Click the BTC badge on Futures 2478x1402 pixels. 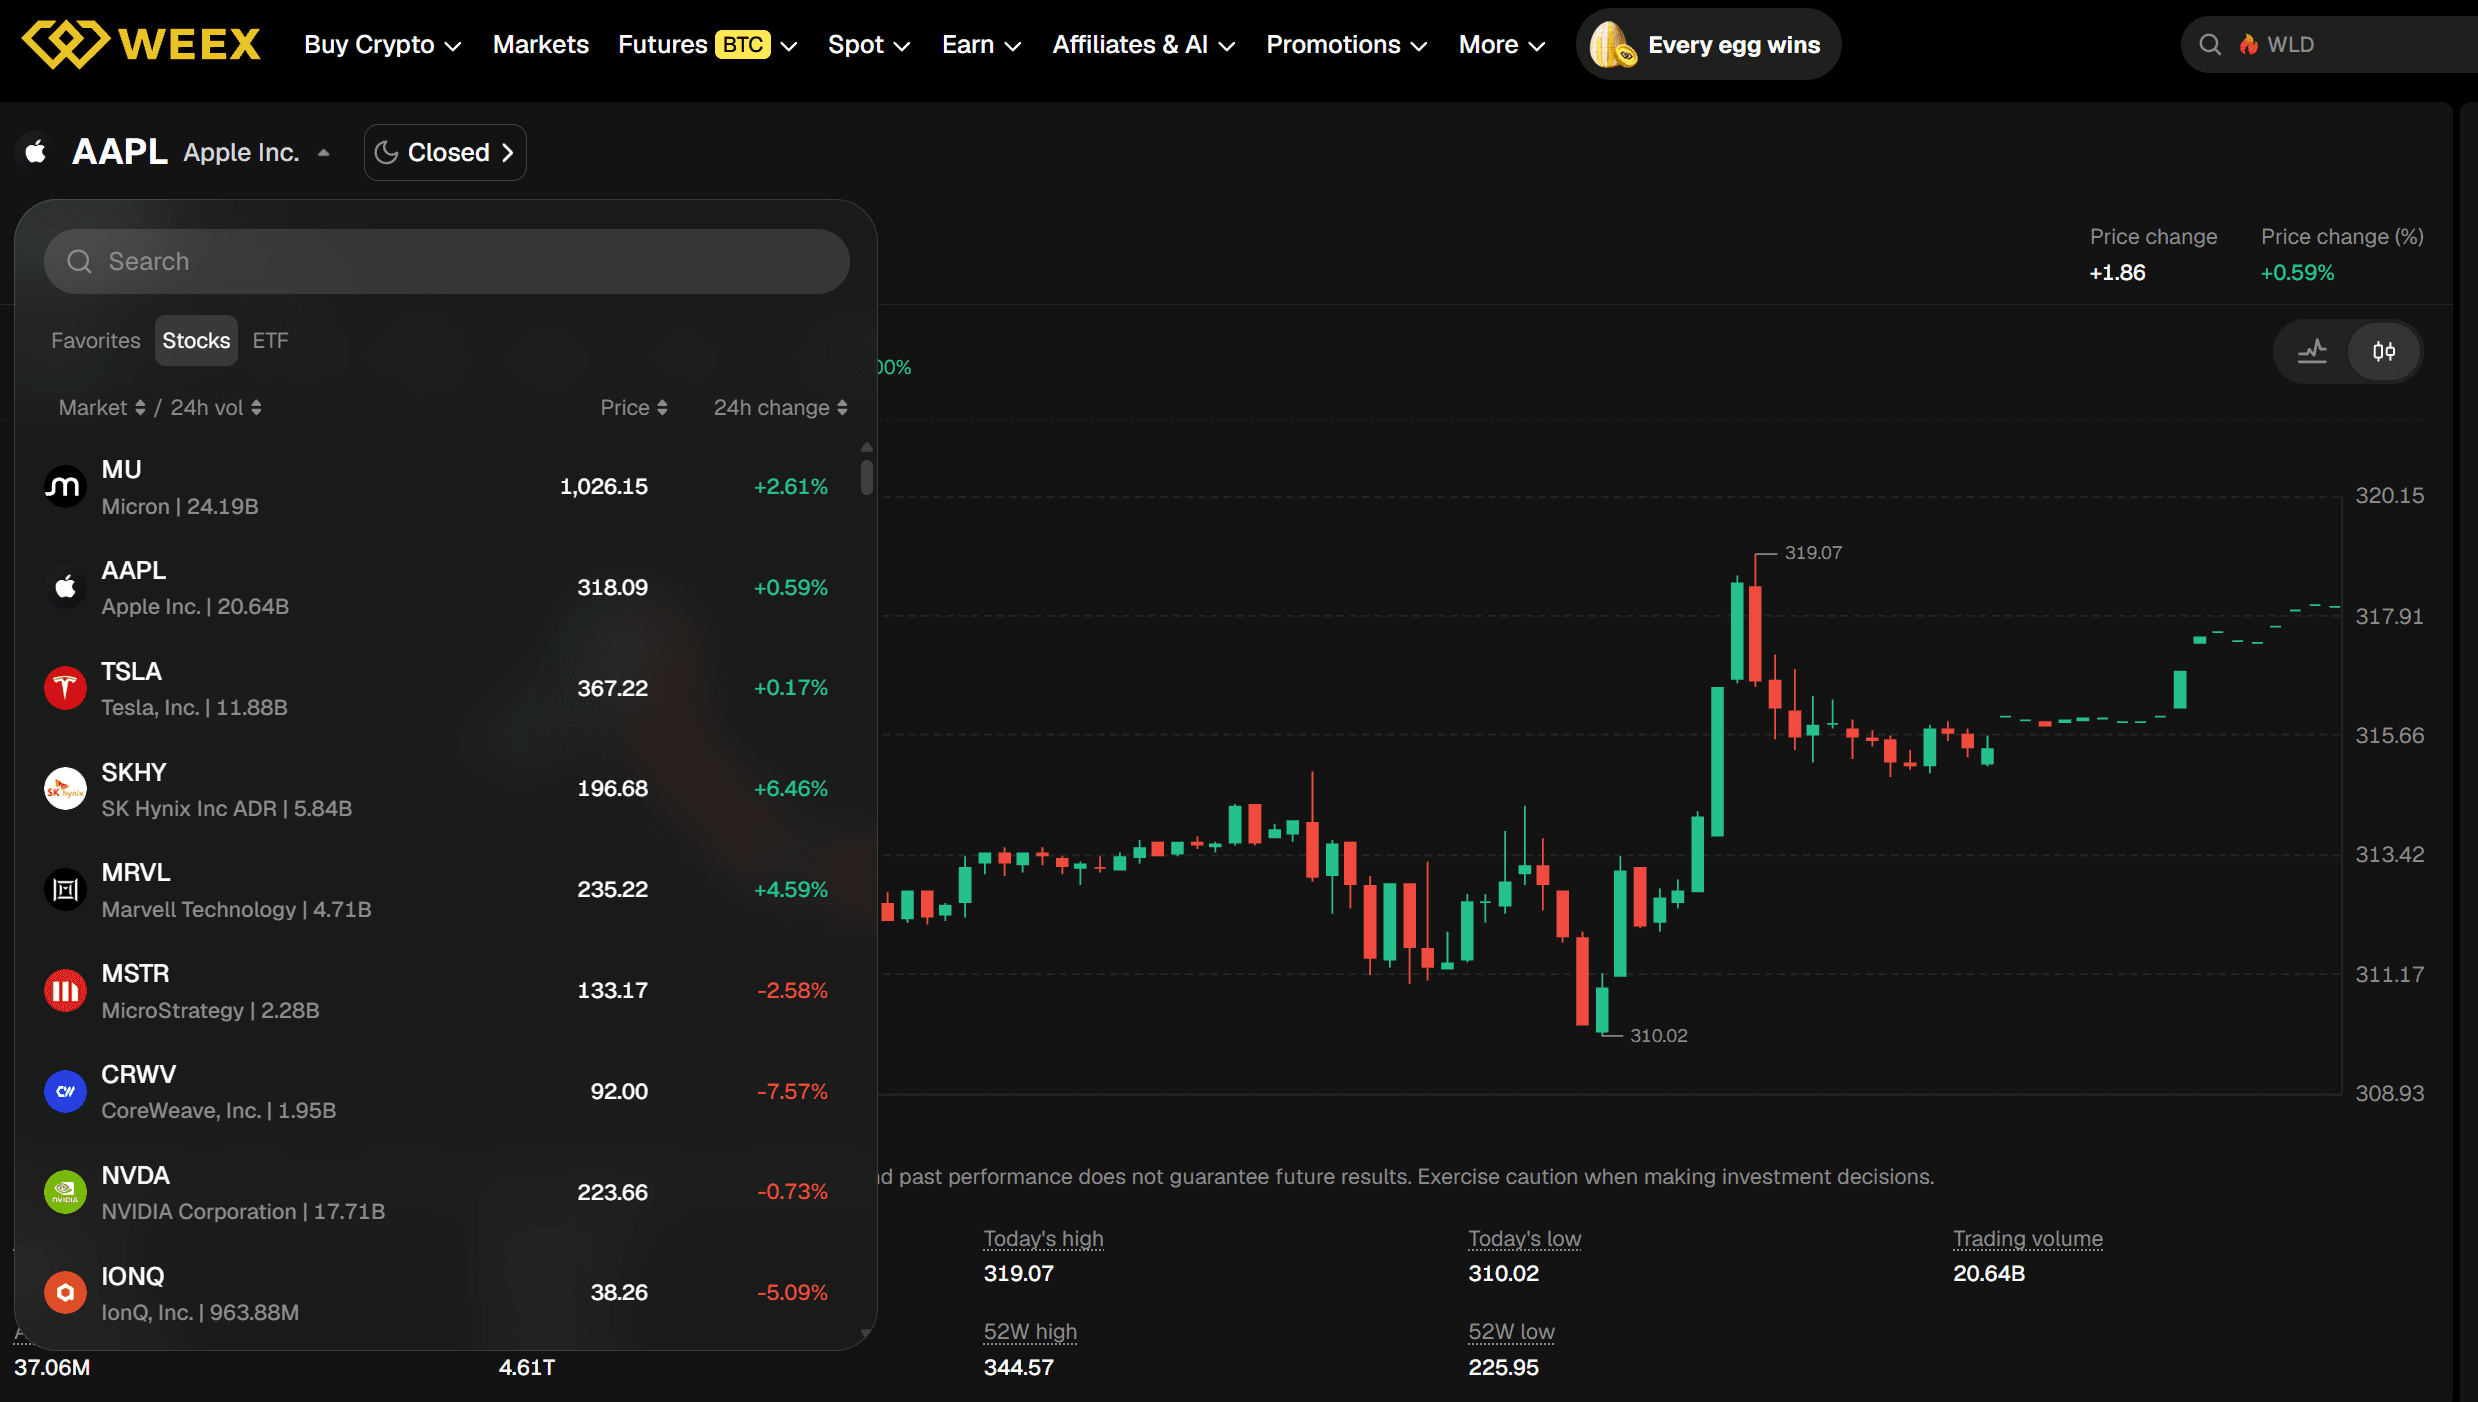point(743,45)
